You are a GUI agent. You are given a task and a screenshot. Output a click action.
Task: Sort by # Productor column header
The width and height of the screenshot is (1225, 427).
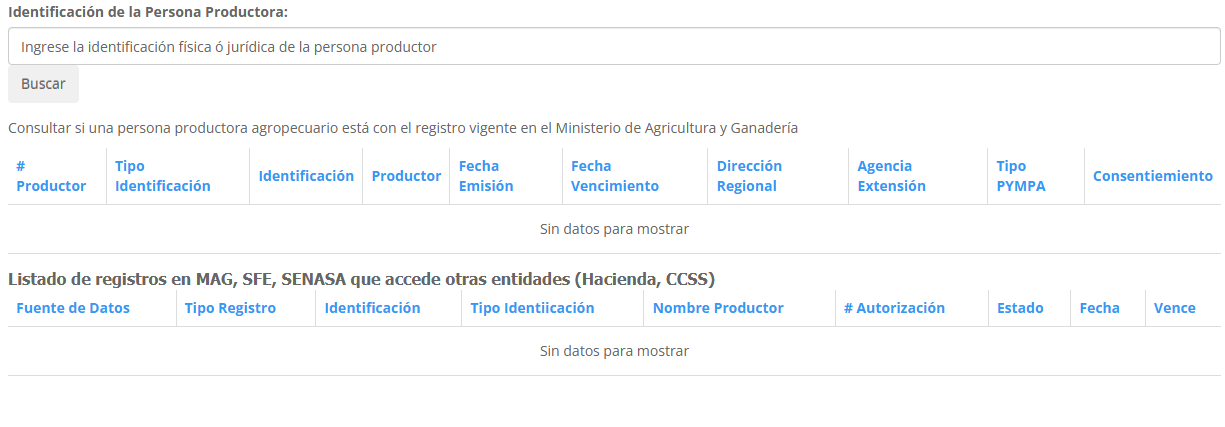51,176
